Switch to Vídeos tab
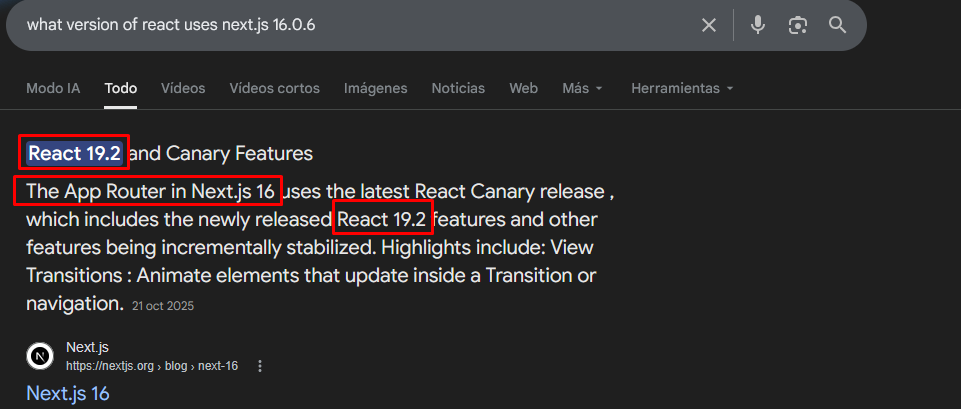This screenshot has width=961, height=409. tap(183, 88)
